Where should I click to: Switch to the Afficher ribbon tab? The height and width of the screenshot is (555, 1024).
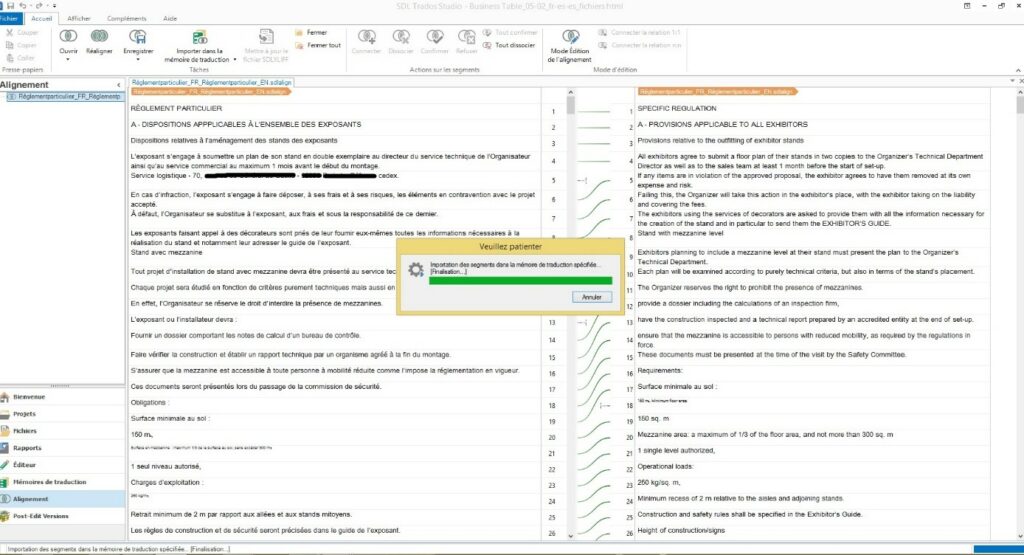(x=79, y=18)
